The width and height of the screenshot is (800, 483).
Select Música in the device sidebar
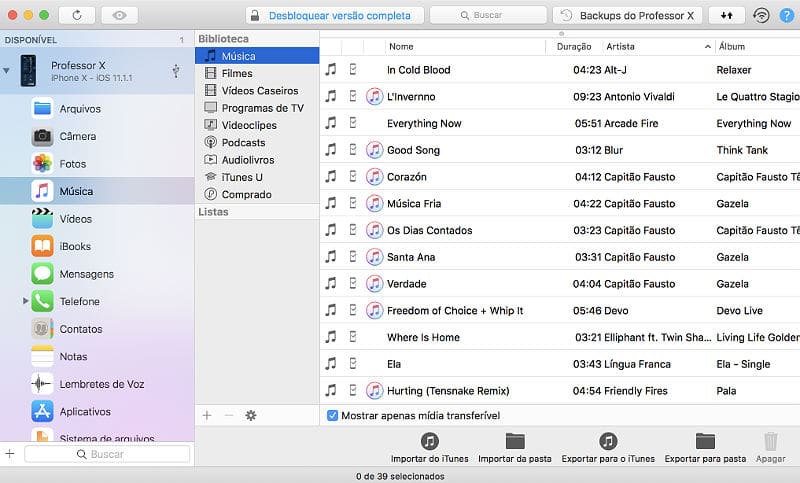(97, 191)
